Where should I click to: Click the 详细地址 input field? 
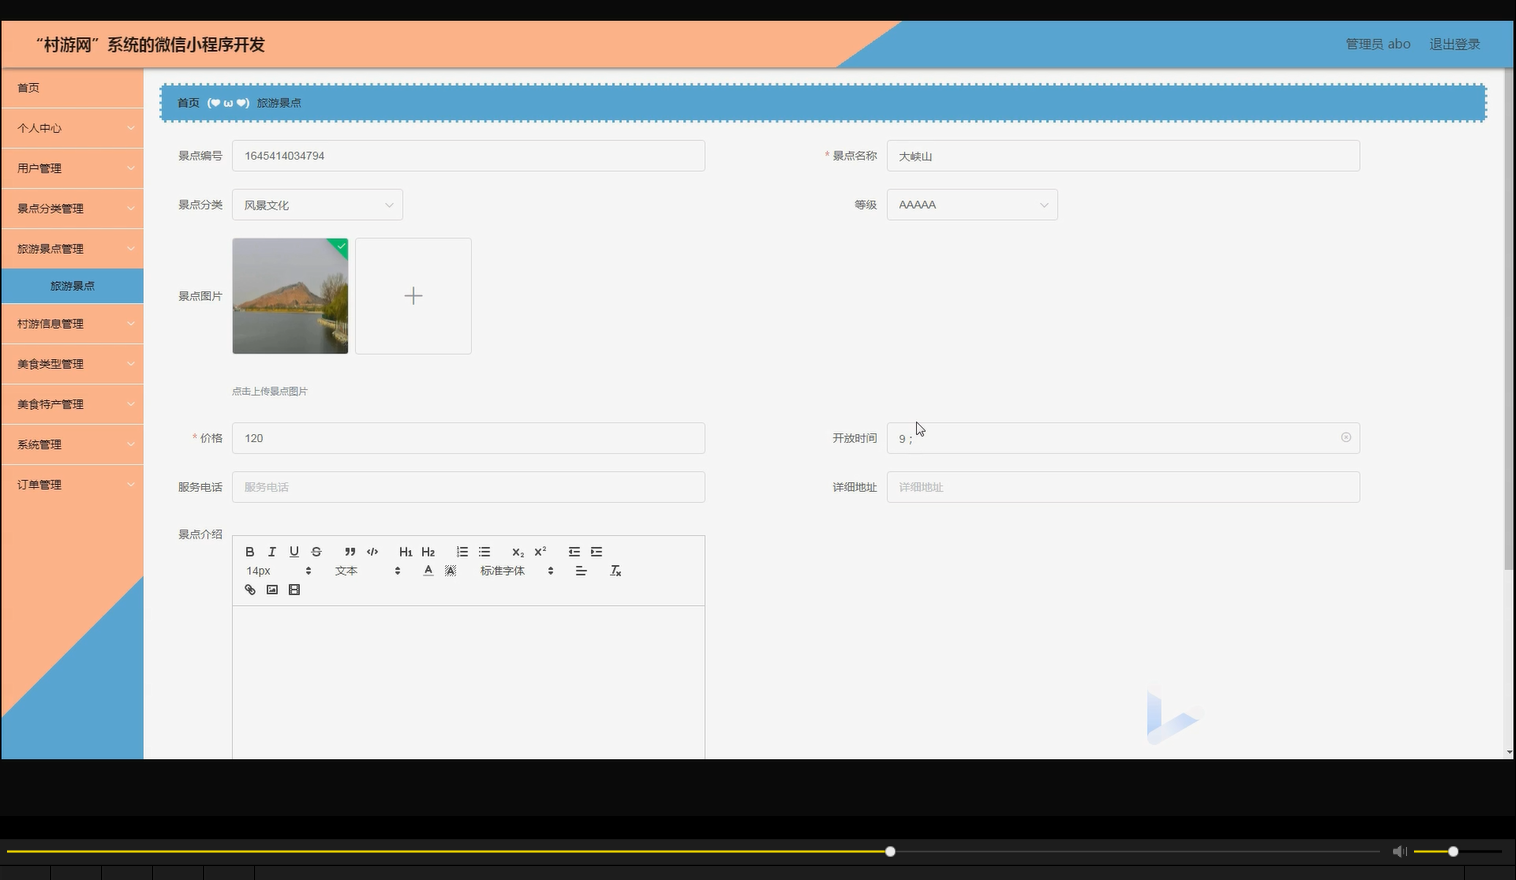[x=1123, y=487]
